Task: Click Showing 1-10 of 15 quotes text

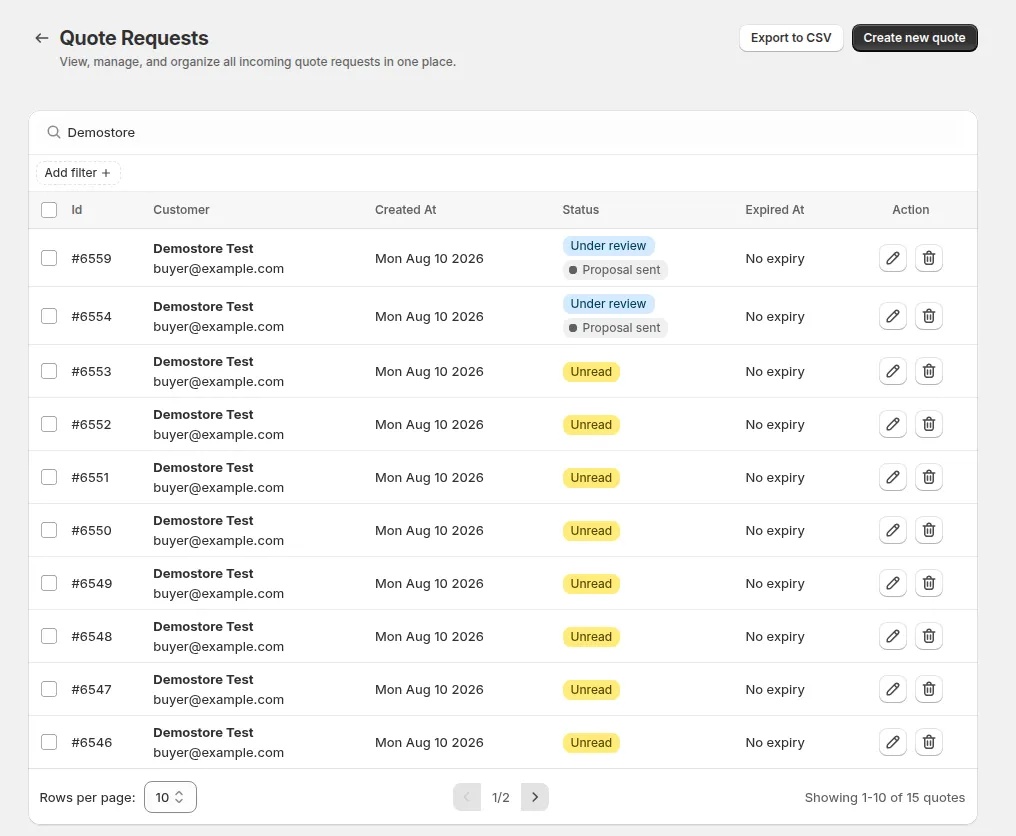Action: point(884,797)
